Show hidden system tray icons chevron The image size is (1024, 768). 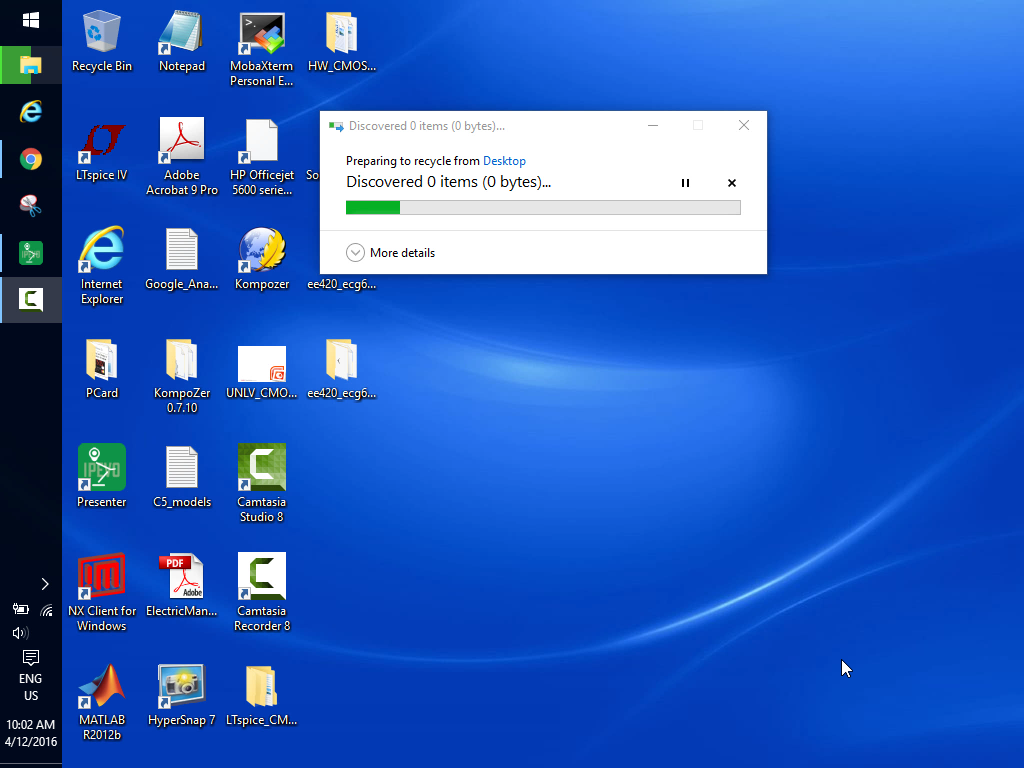click(x=44, y=584)
